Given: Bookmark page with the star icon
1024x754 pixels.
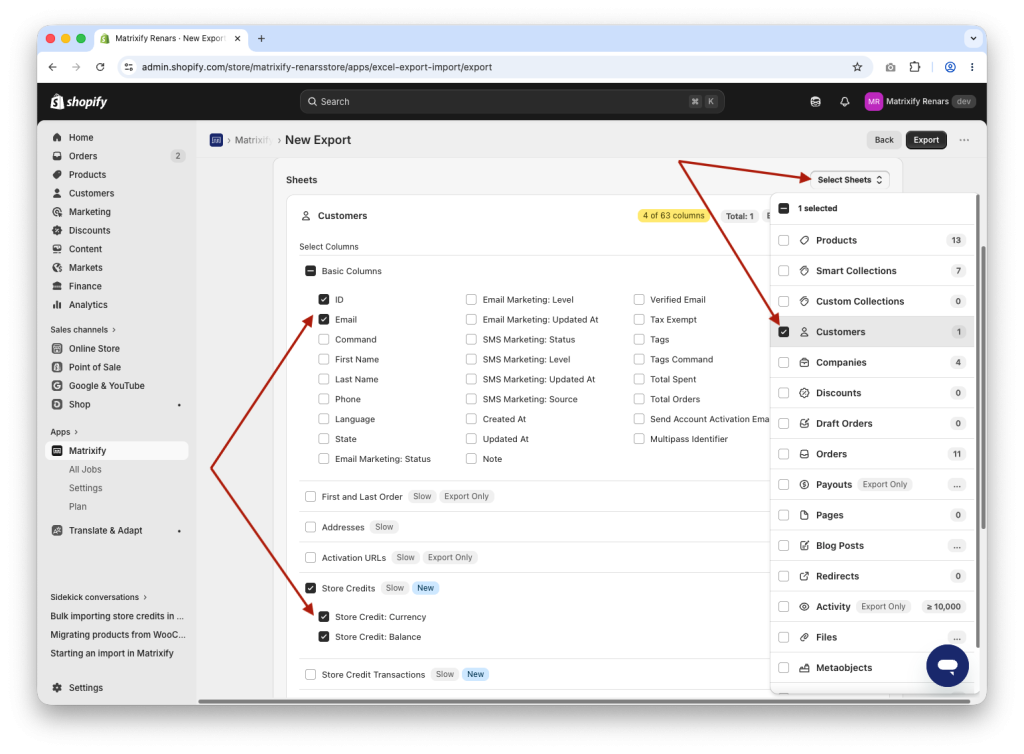Looking at the screenshot, I should point(857,67).
